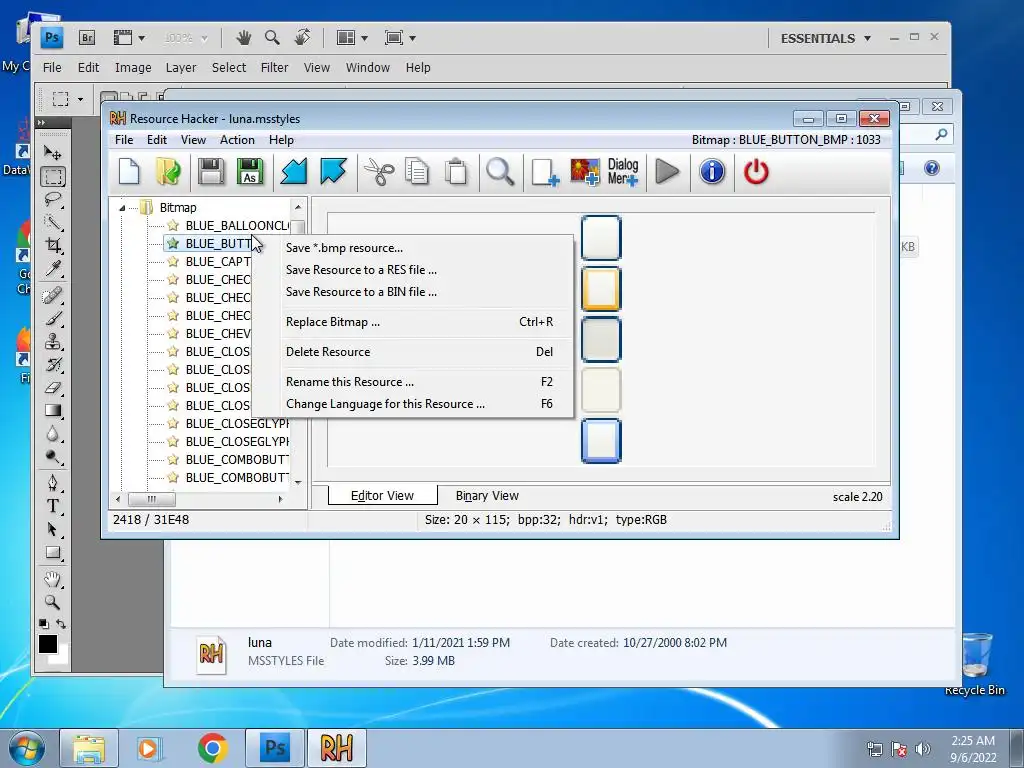
Task: Select BLUE_BALLOONCL tree item
Action: click(x=236, y=225)
